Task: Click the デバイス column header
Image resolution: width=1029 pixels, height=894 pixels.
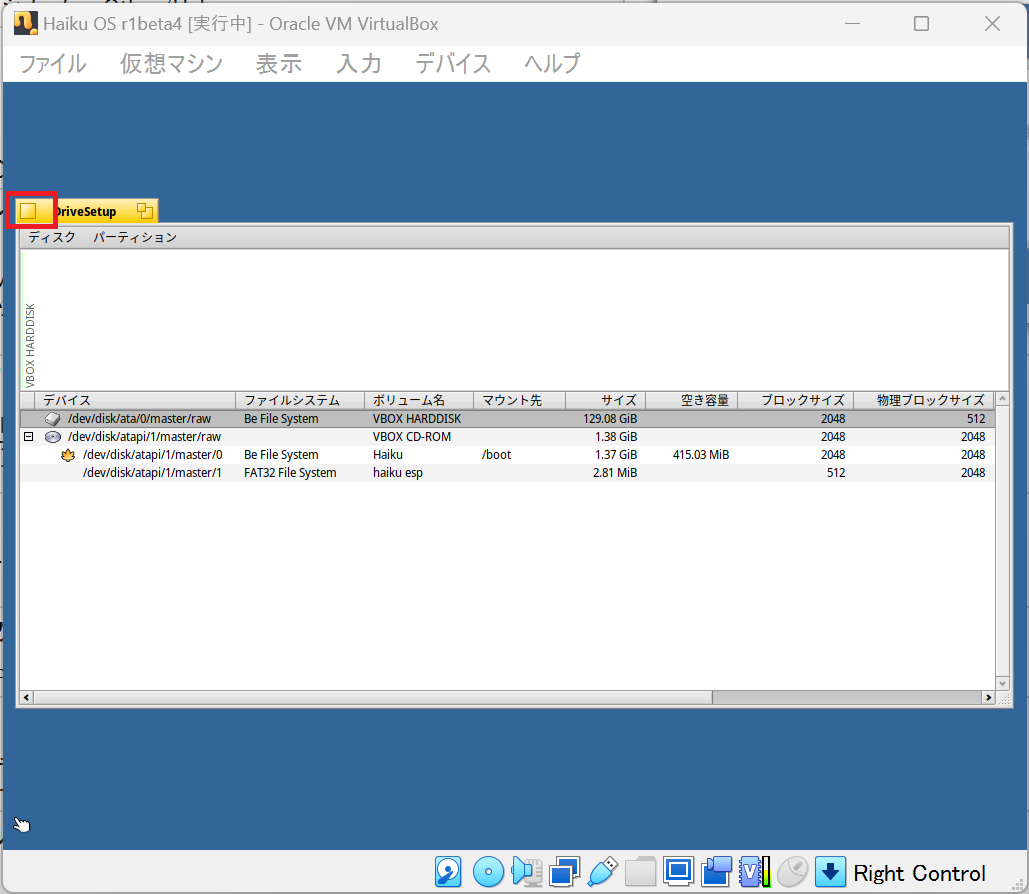Action: click(135, 400)
